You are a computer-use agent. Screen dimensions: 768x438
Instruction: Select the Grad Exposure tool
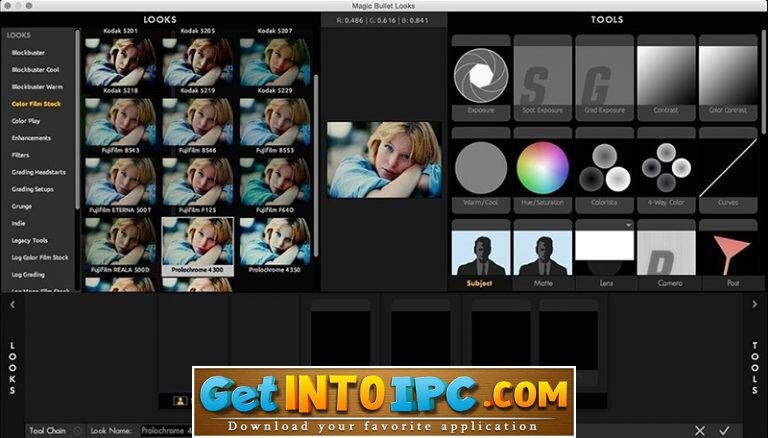coord(604,77)
